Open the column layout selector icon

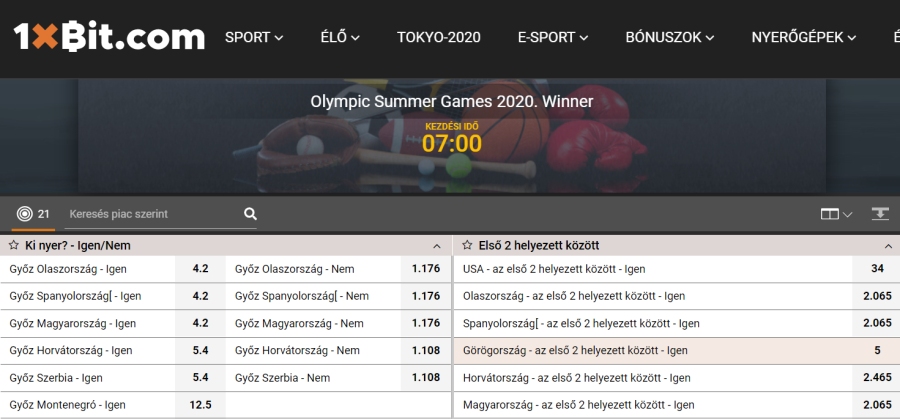(x=836, y=214)
